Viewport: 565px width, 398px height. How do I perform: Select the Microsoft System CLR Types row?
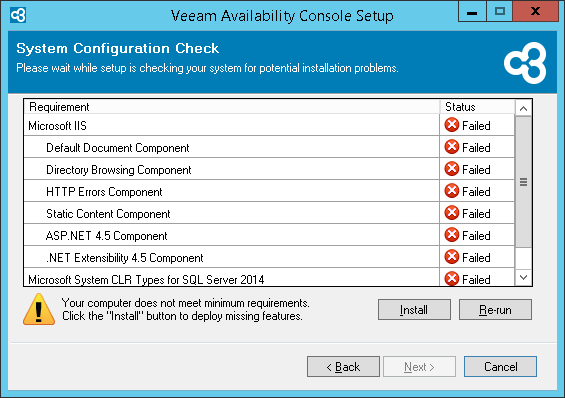269,278
